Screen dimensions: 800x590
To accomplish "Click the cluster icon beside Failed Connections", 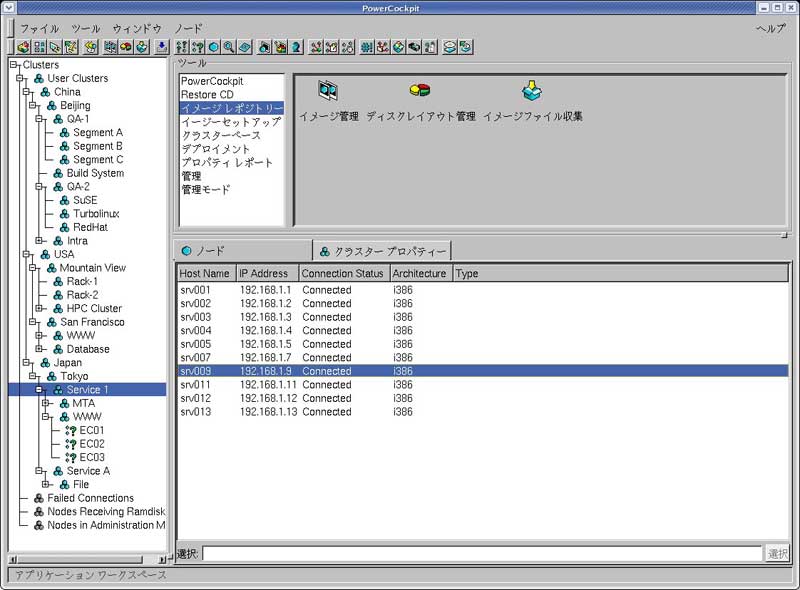I will (39, 498).
